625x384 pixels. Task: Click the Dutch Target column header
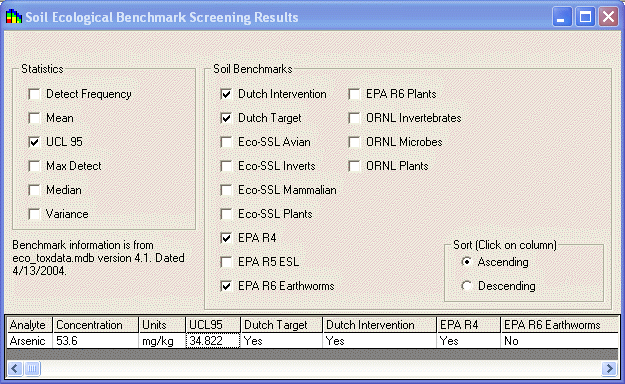(x=282, y=325)
